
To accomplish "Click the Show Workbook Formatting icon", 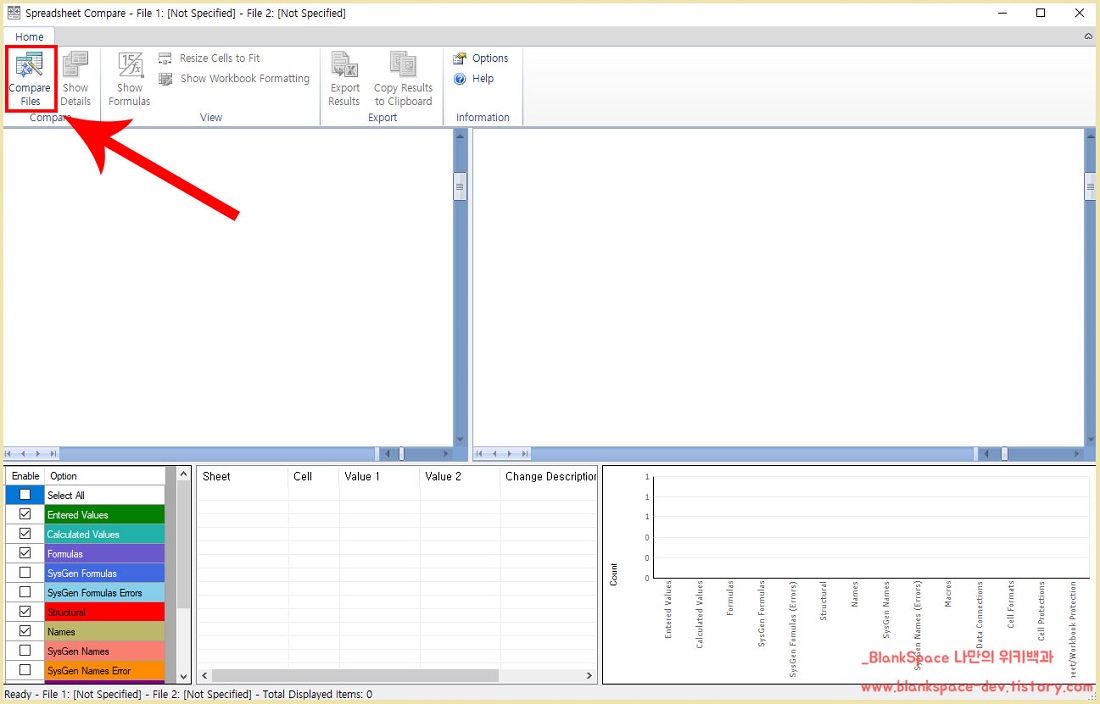I will (x=165, y=79).
